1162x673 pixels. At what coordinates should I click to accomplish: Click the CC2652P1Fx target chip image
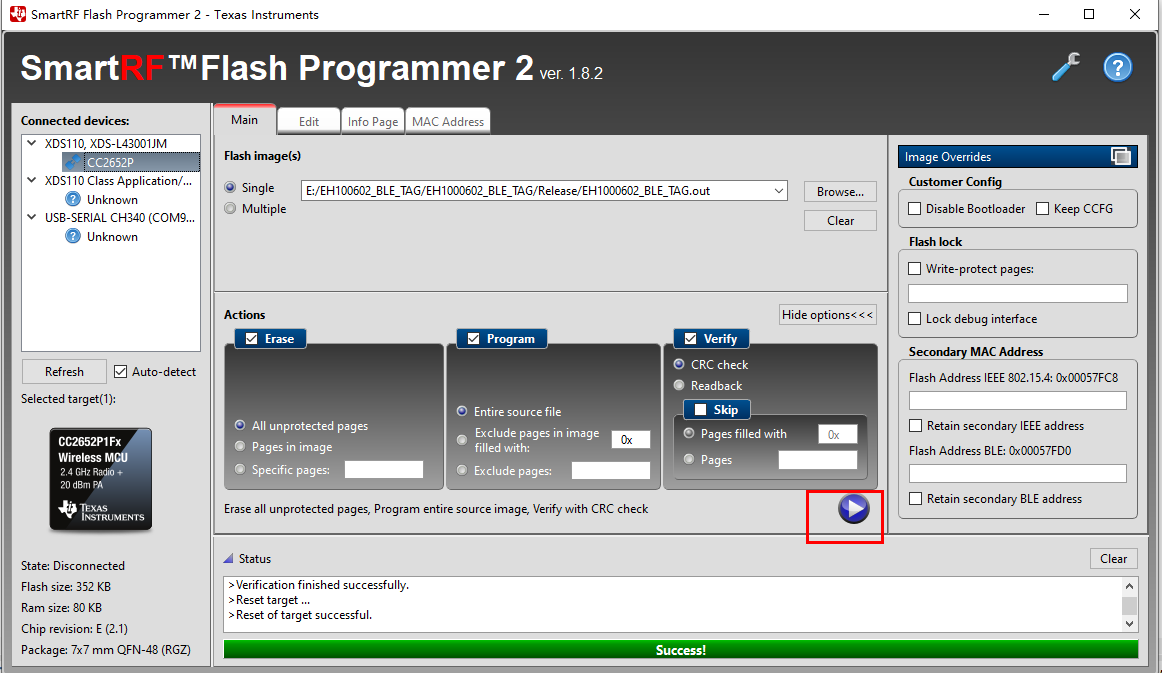100,478
